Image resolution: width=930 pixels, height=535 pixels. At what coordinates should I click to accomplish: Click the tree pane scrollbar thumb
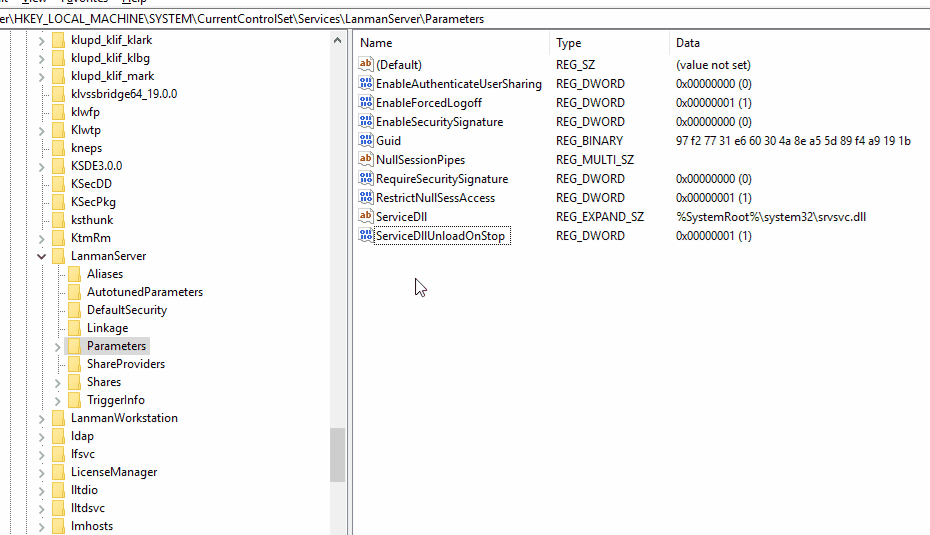tap(337, 455)
